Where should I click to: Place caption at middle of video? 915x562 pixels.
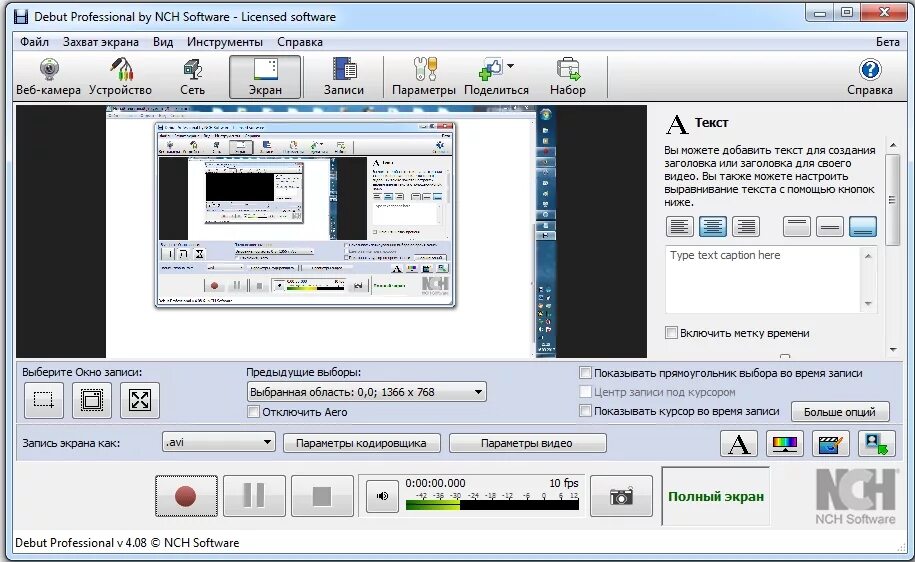tap(829, 226)
